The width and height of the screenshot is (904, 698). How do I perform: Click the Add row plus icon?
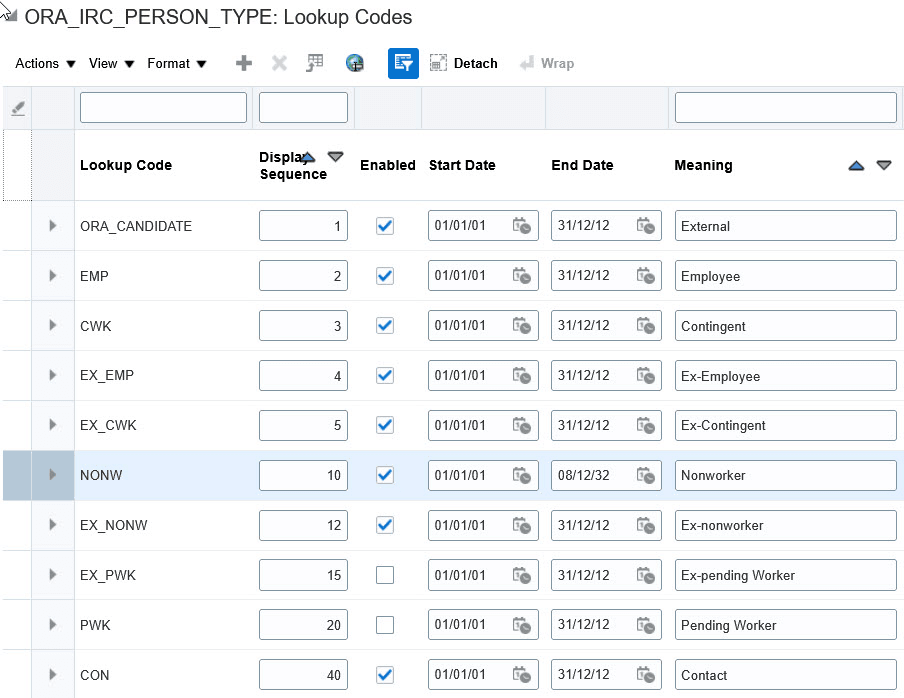pos(244,63)
